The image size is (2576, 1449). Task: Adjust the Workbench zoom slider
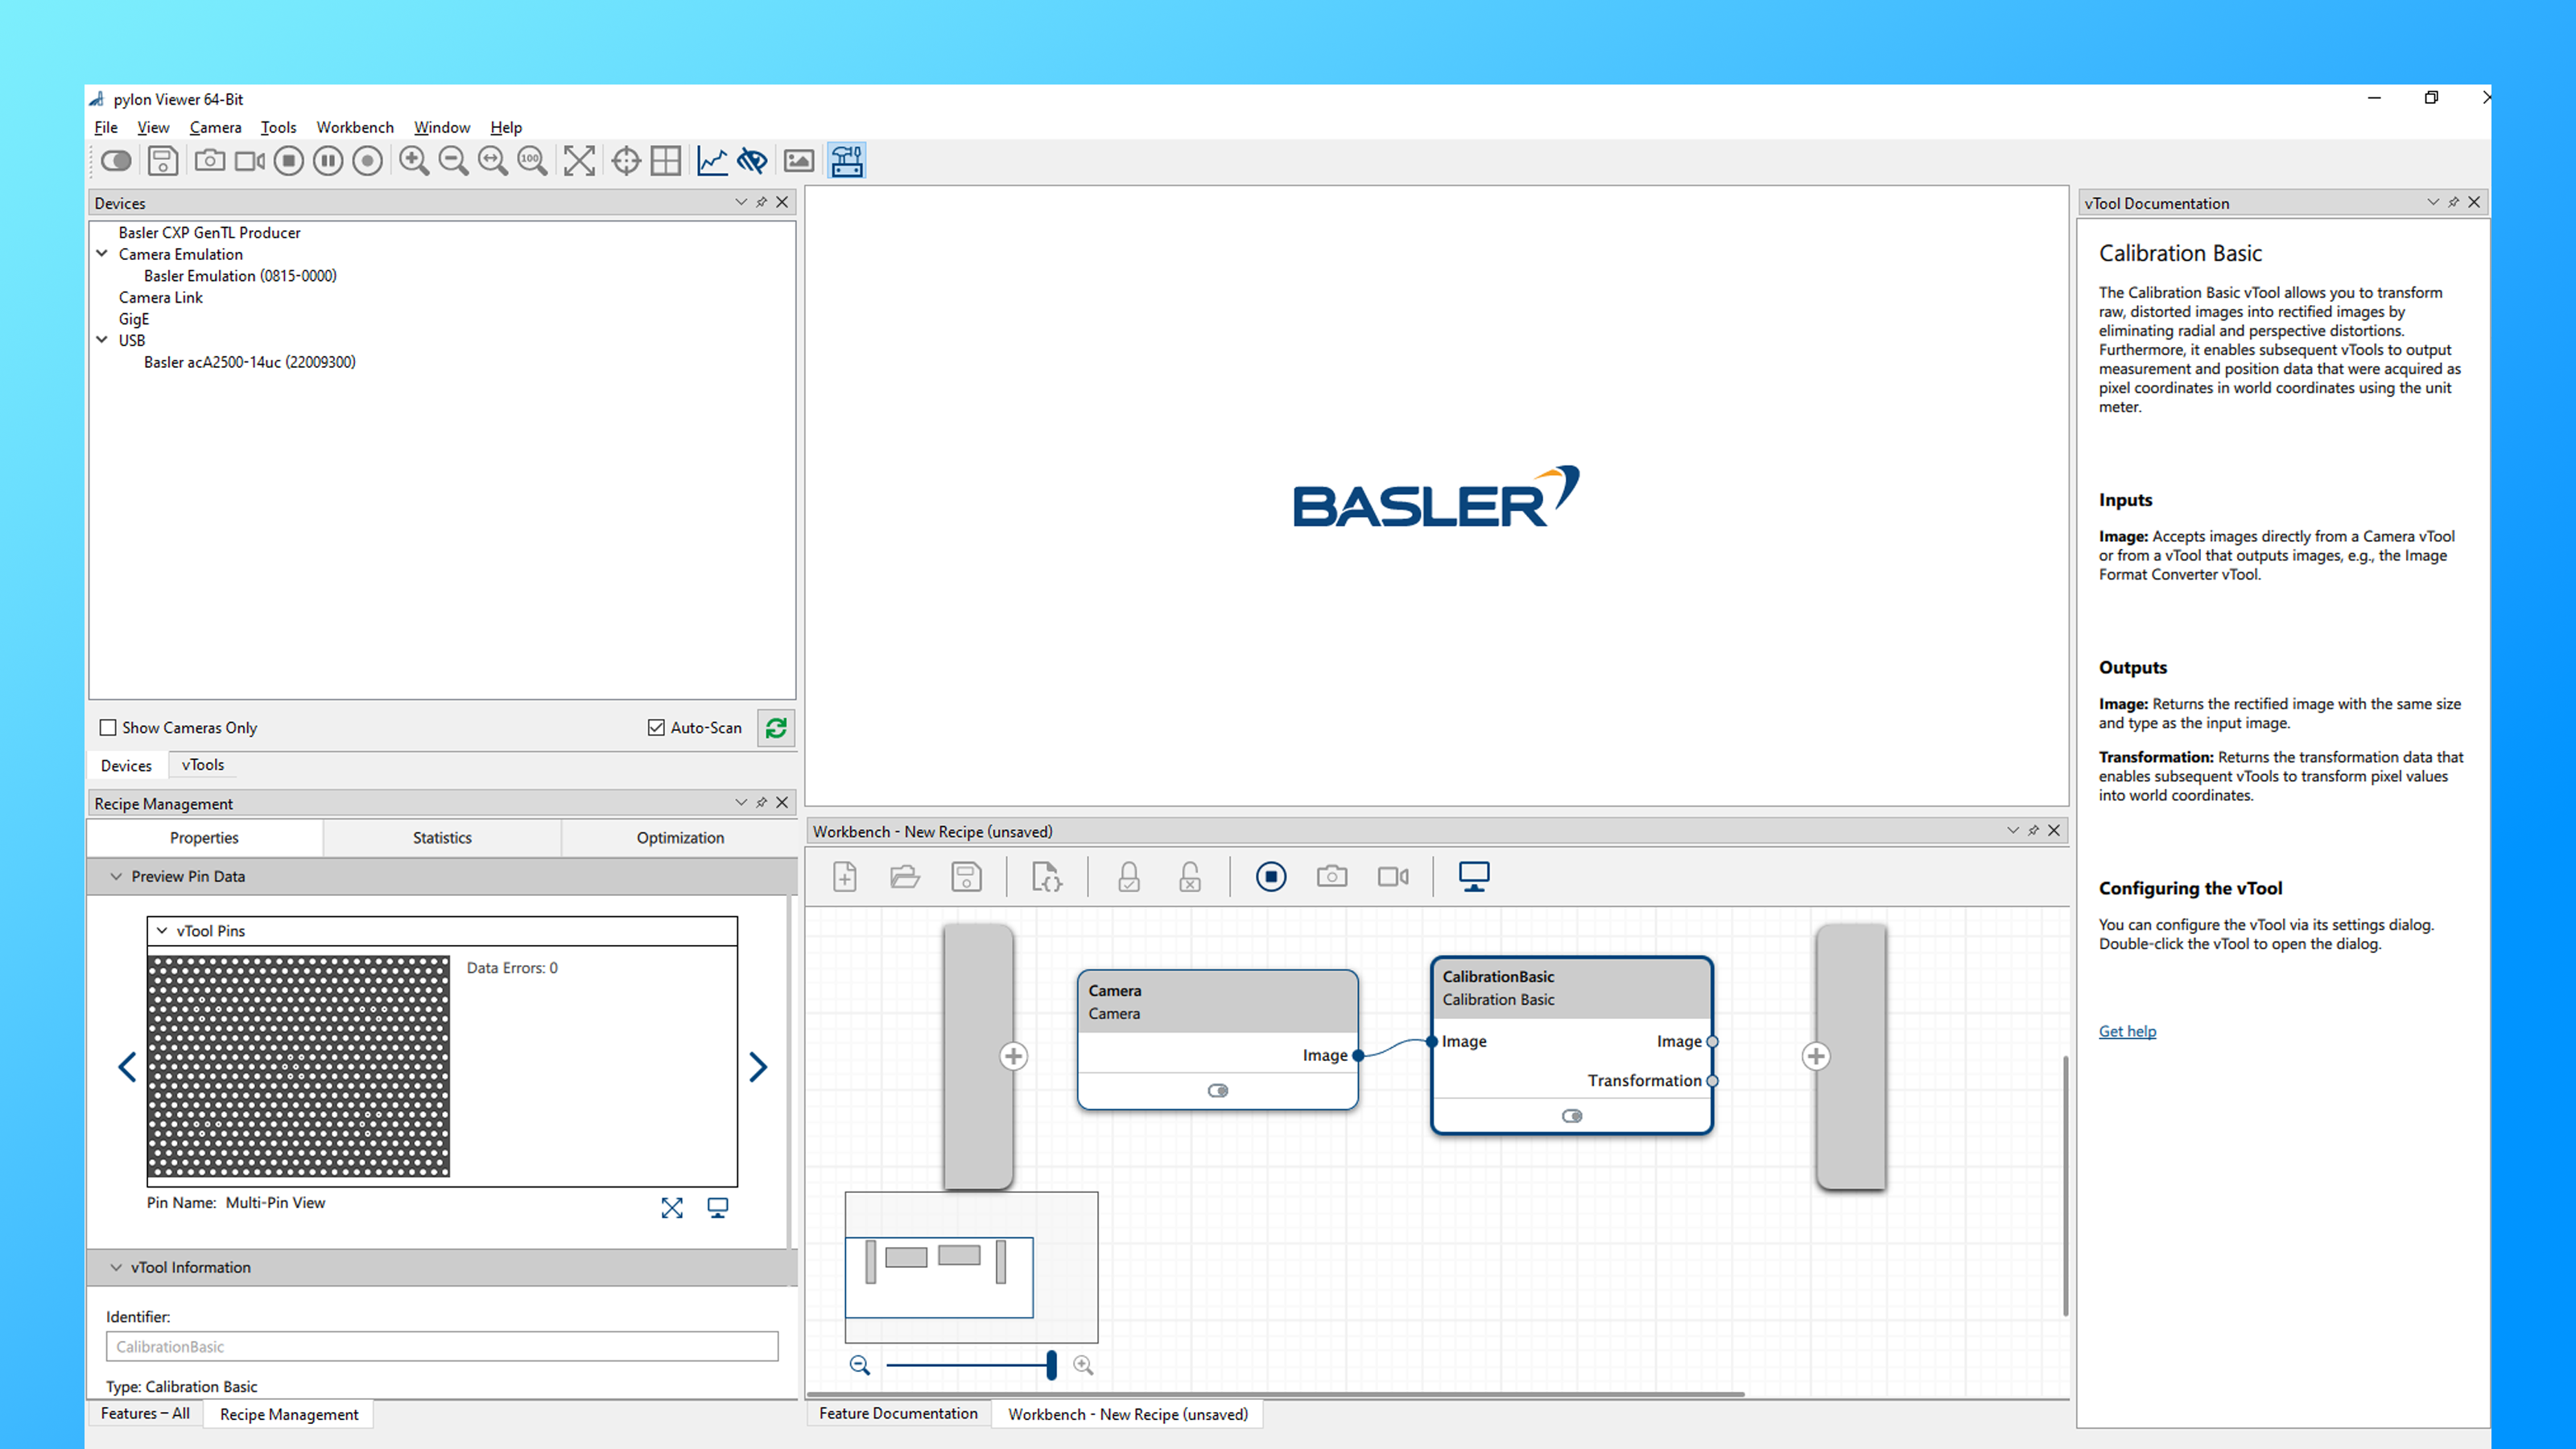tap(1051, 1365)
